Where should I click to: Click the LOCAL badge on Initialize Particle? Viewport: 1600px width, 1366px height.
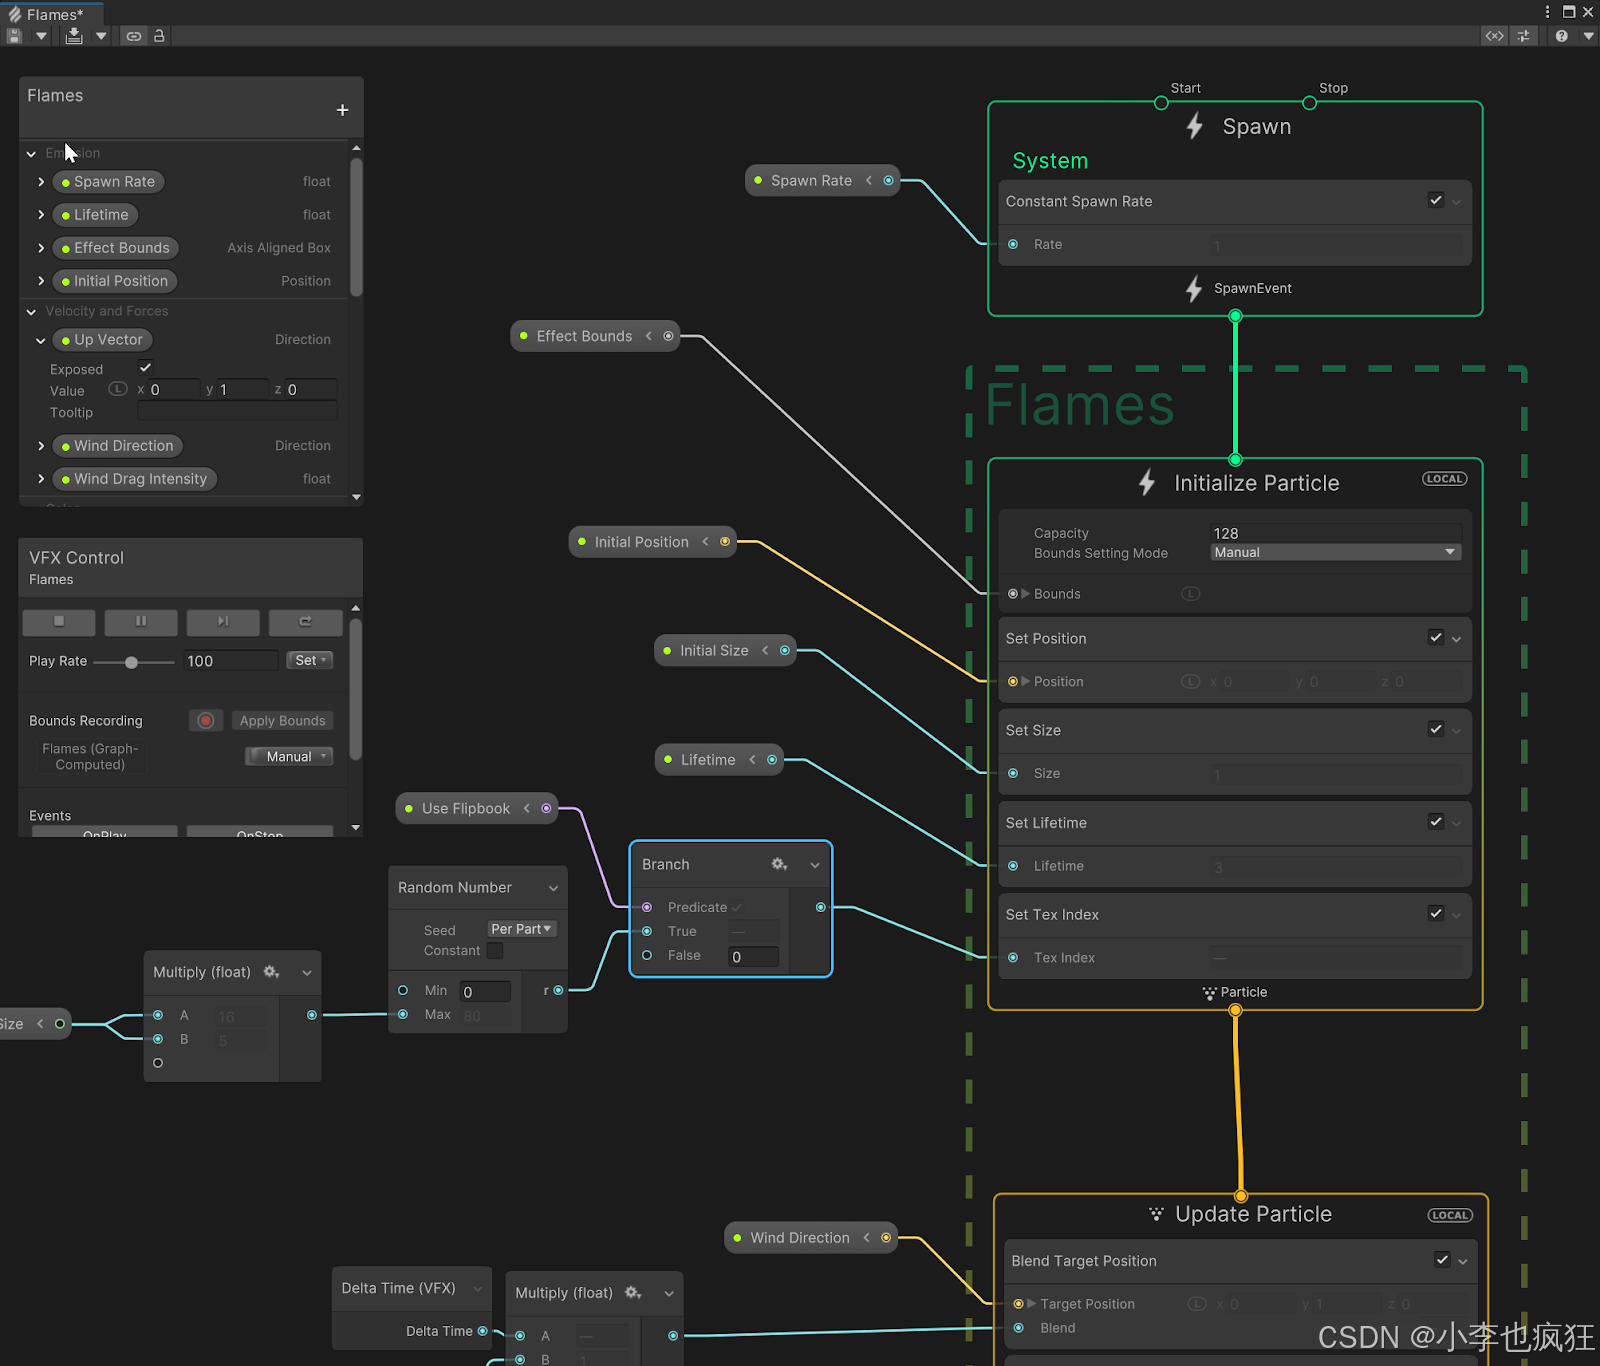[1445, 479]
